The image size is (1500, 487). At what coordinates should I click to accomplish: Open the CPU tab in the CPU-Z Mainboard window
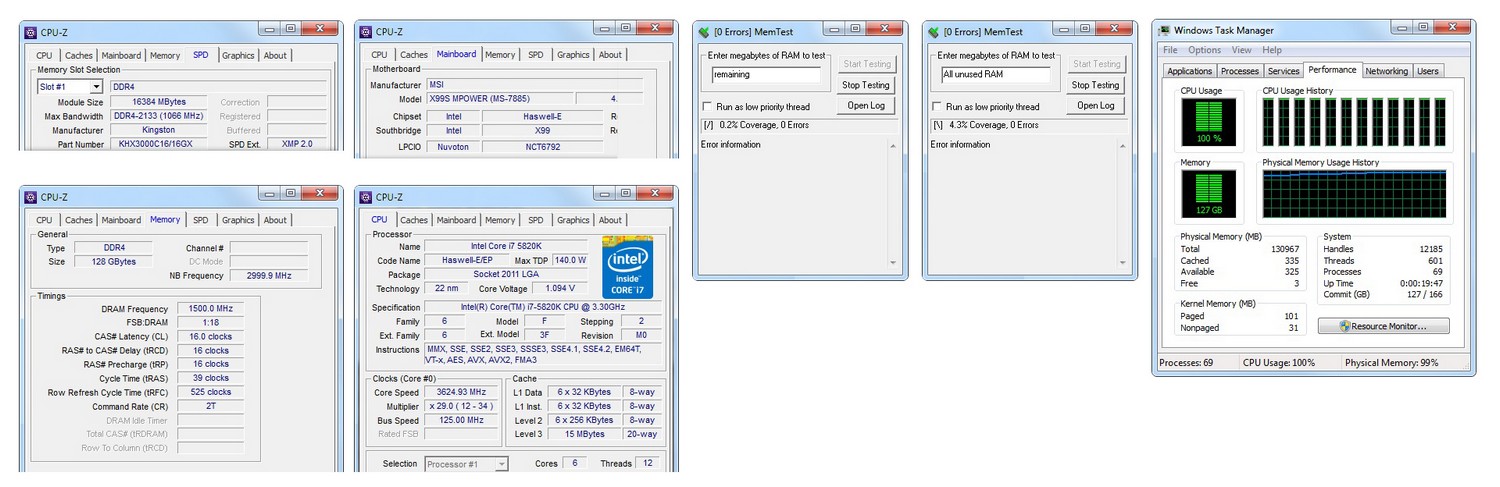(x=379, y=55)
